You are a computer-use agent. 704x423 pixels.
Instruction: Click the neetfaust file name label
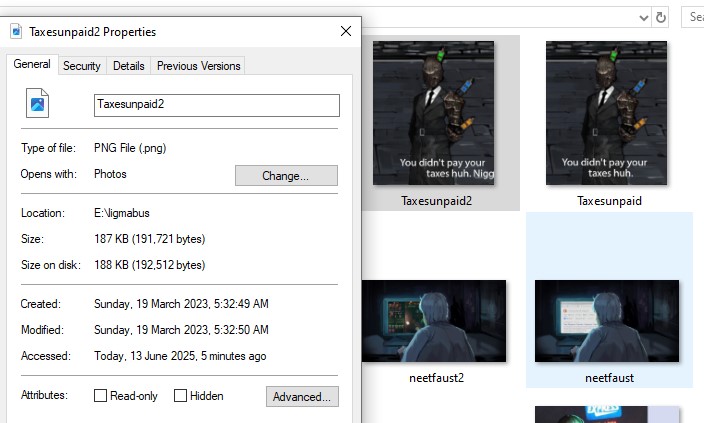coord(609,378)
